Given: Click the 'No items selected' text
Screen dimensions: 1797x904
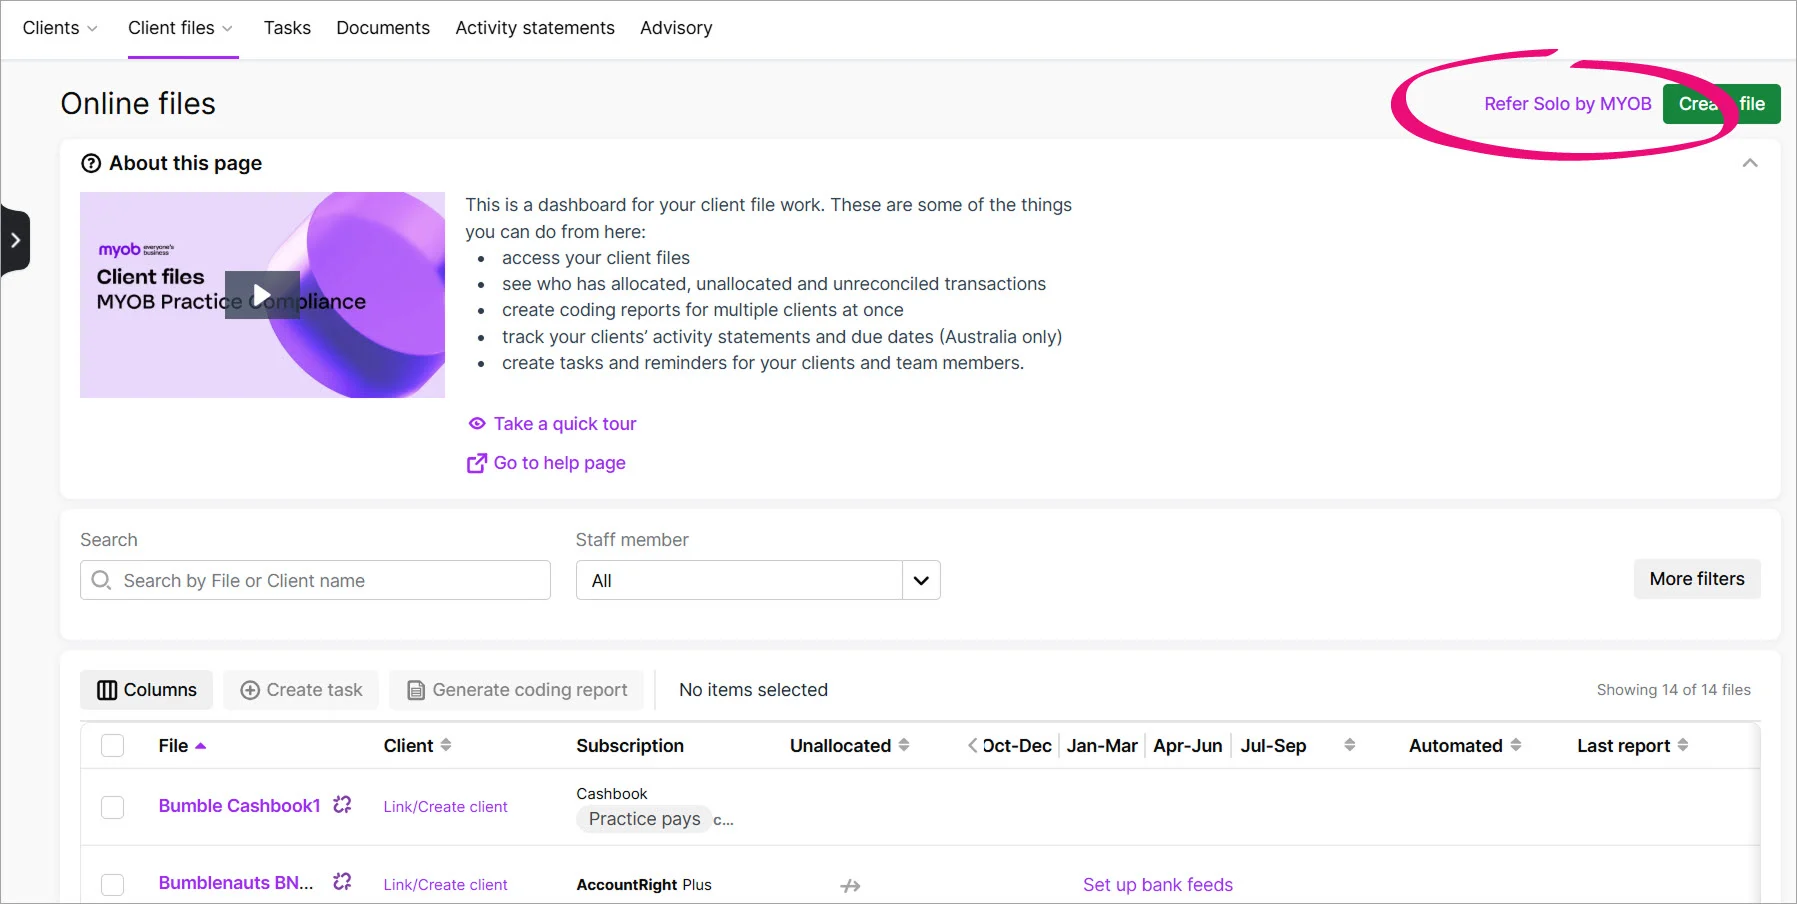Looking at the screenshot, I should [x=753, y=690].
